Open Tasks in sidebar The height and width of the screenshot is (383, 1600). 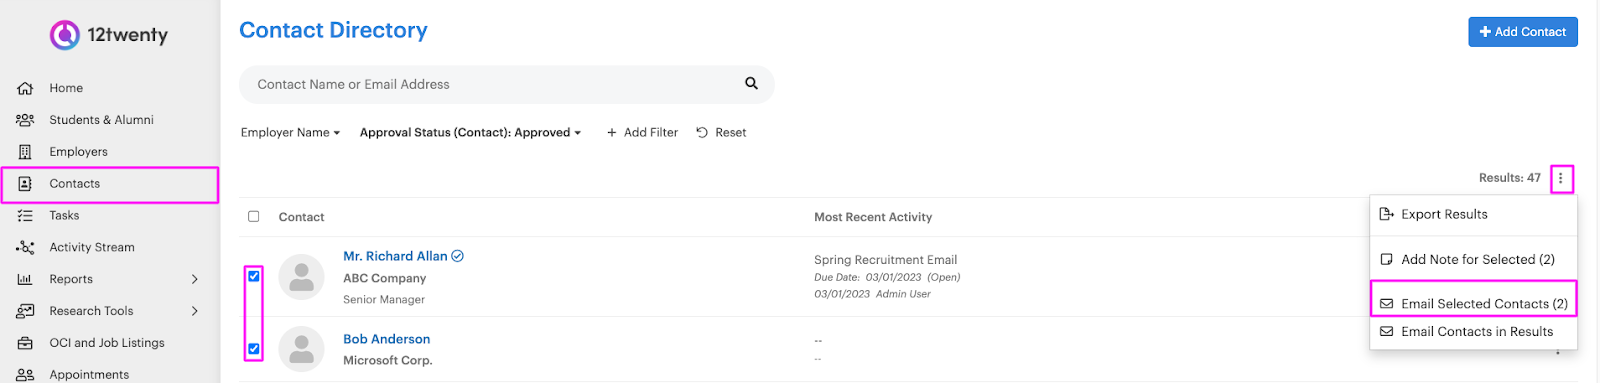tap(64, 215)
